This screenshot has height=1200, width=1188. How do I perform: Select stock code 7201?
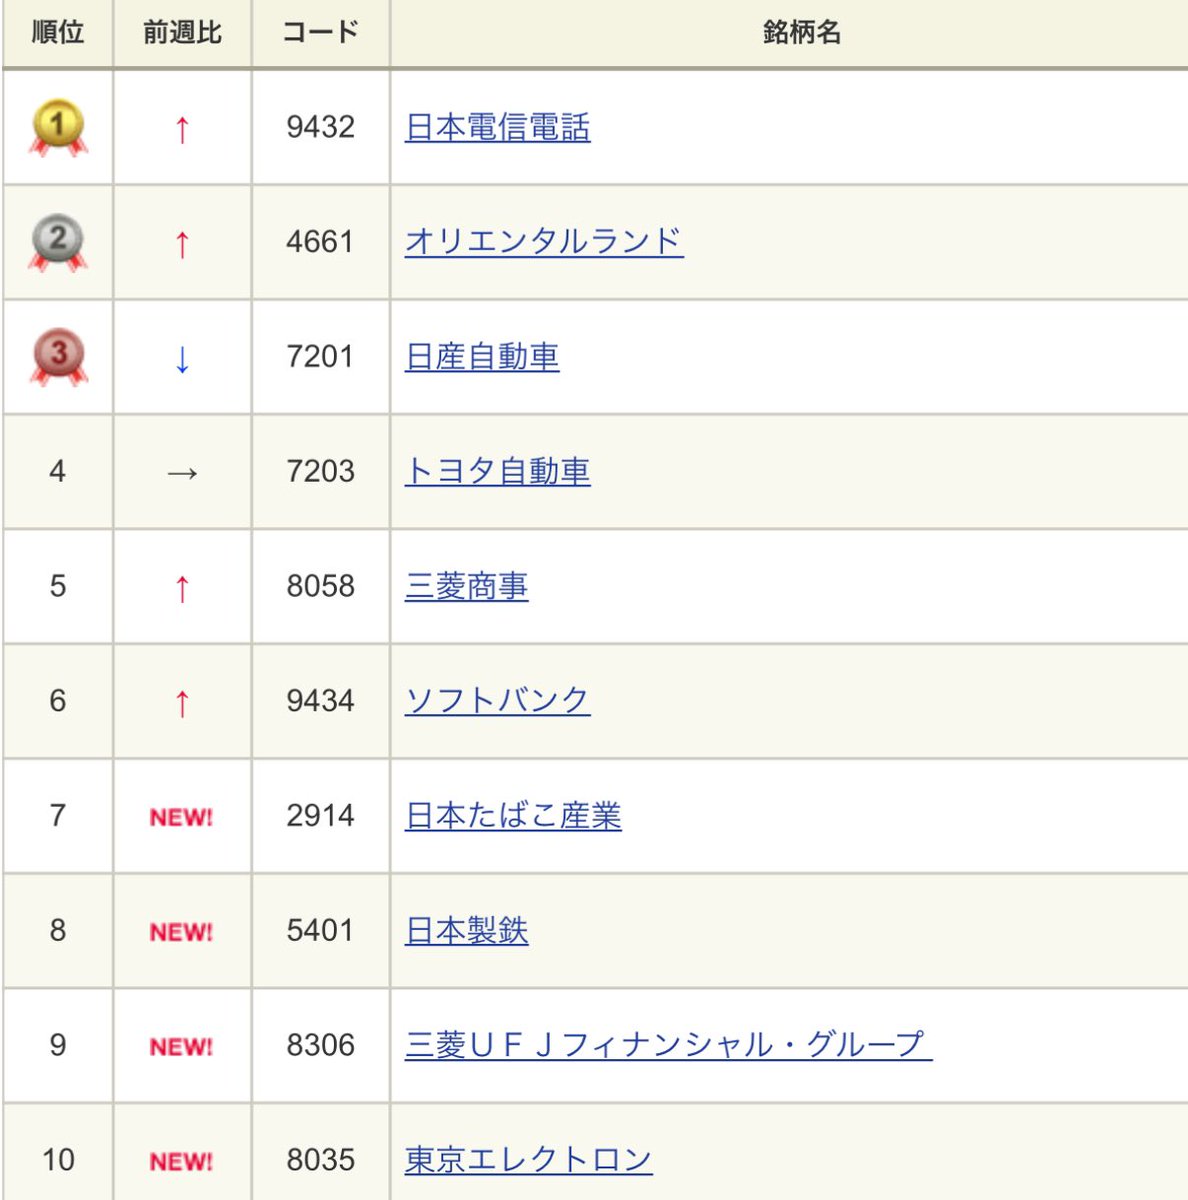(x=320, y=357)
